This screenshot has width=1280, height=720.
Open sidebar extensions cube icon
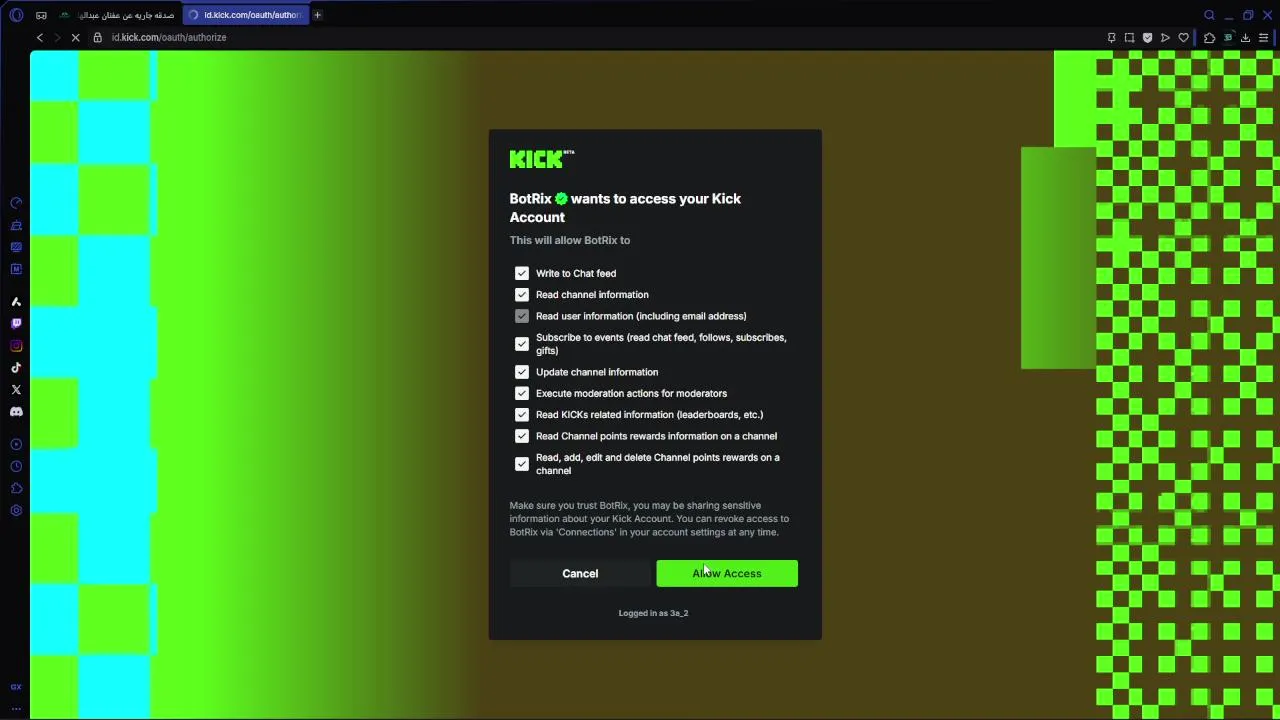(16, 489)
